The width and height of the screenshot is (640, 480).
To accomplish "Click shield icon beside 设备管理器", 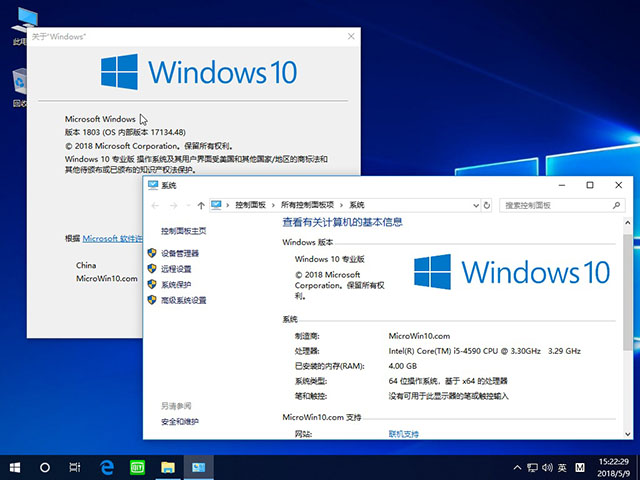I will pos(152,253).
